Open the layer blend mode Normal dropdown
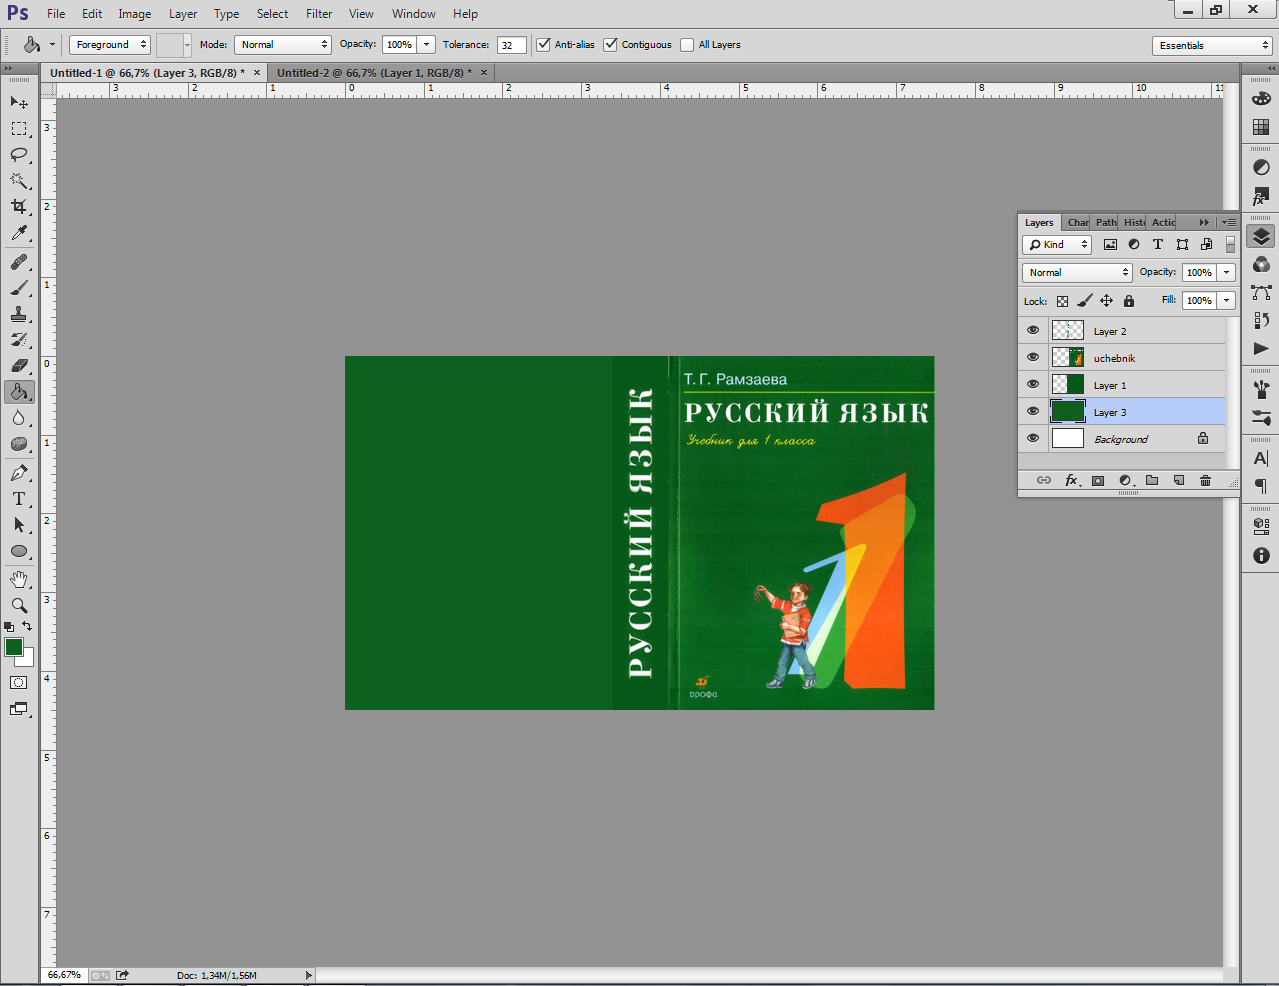The width and height of the screenshot is (1279, 986). [x=1077, y=272]
